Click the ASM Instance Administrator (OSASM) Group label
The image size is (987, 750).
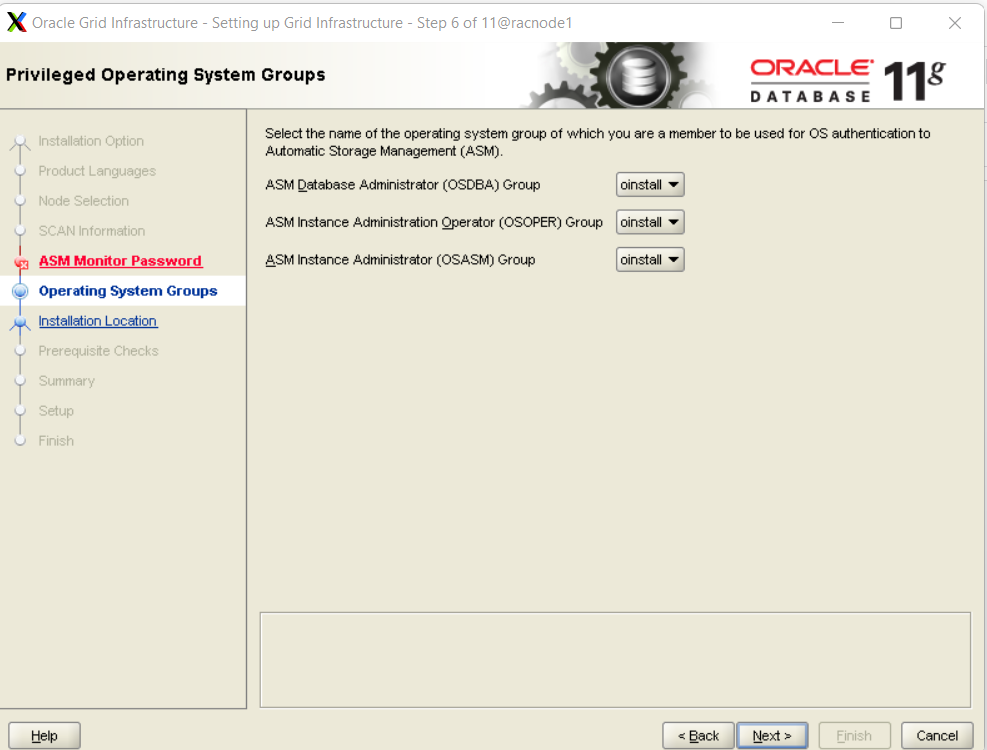pos(400,259)
